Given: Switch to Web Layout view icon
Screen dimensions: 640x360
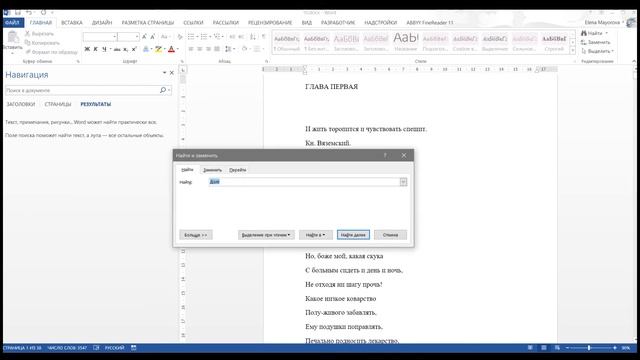Looking at the screenshot, I should coord(557,348).
